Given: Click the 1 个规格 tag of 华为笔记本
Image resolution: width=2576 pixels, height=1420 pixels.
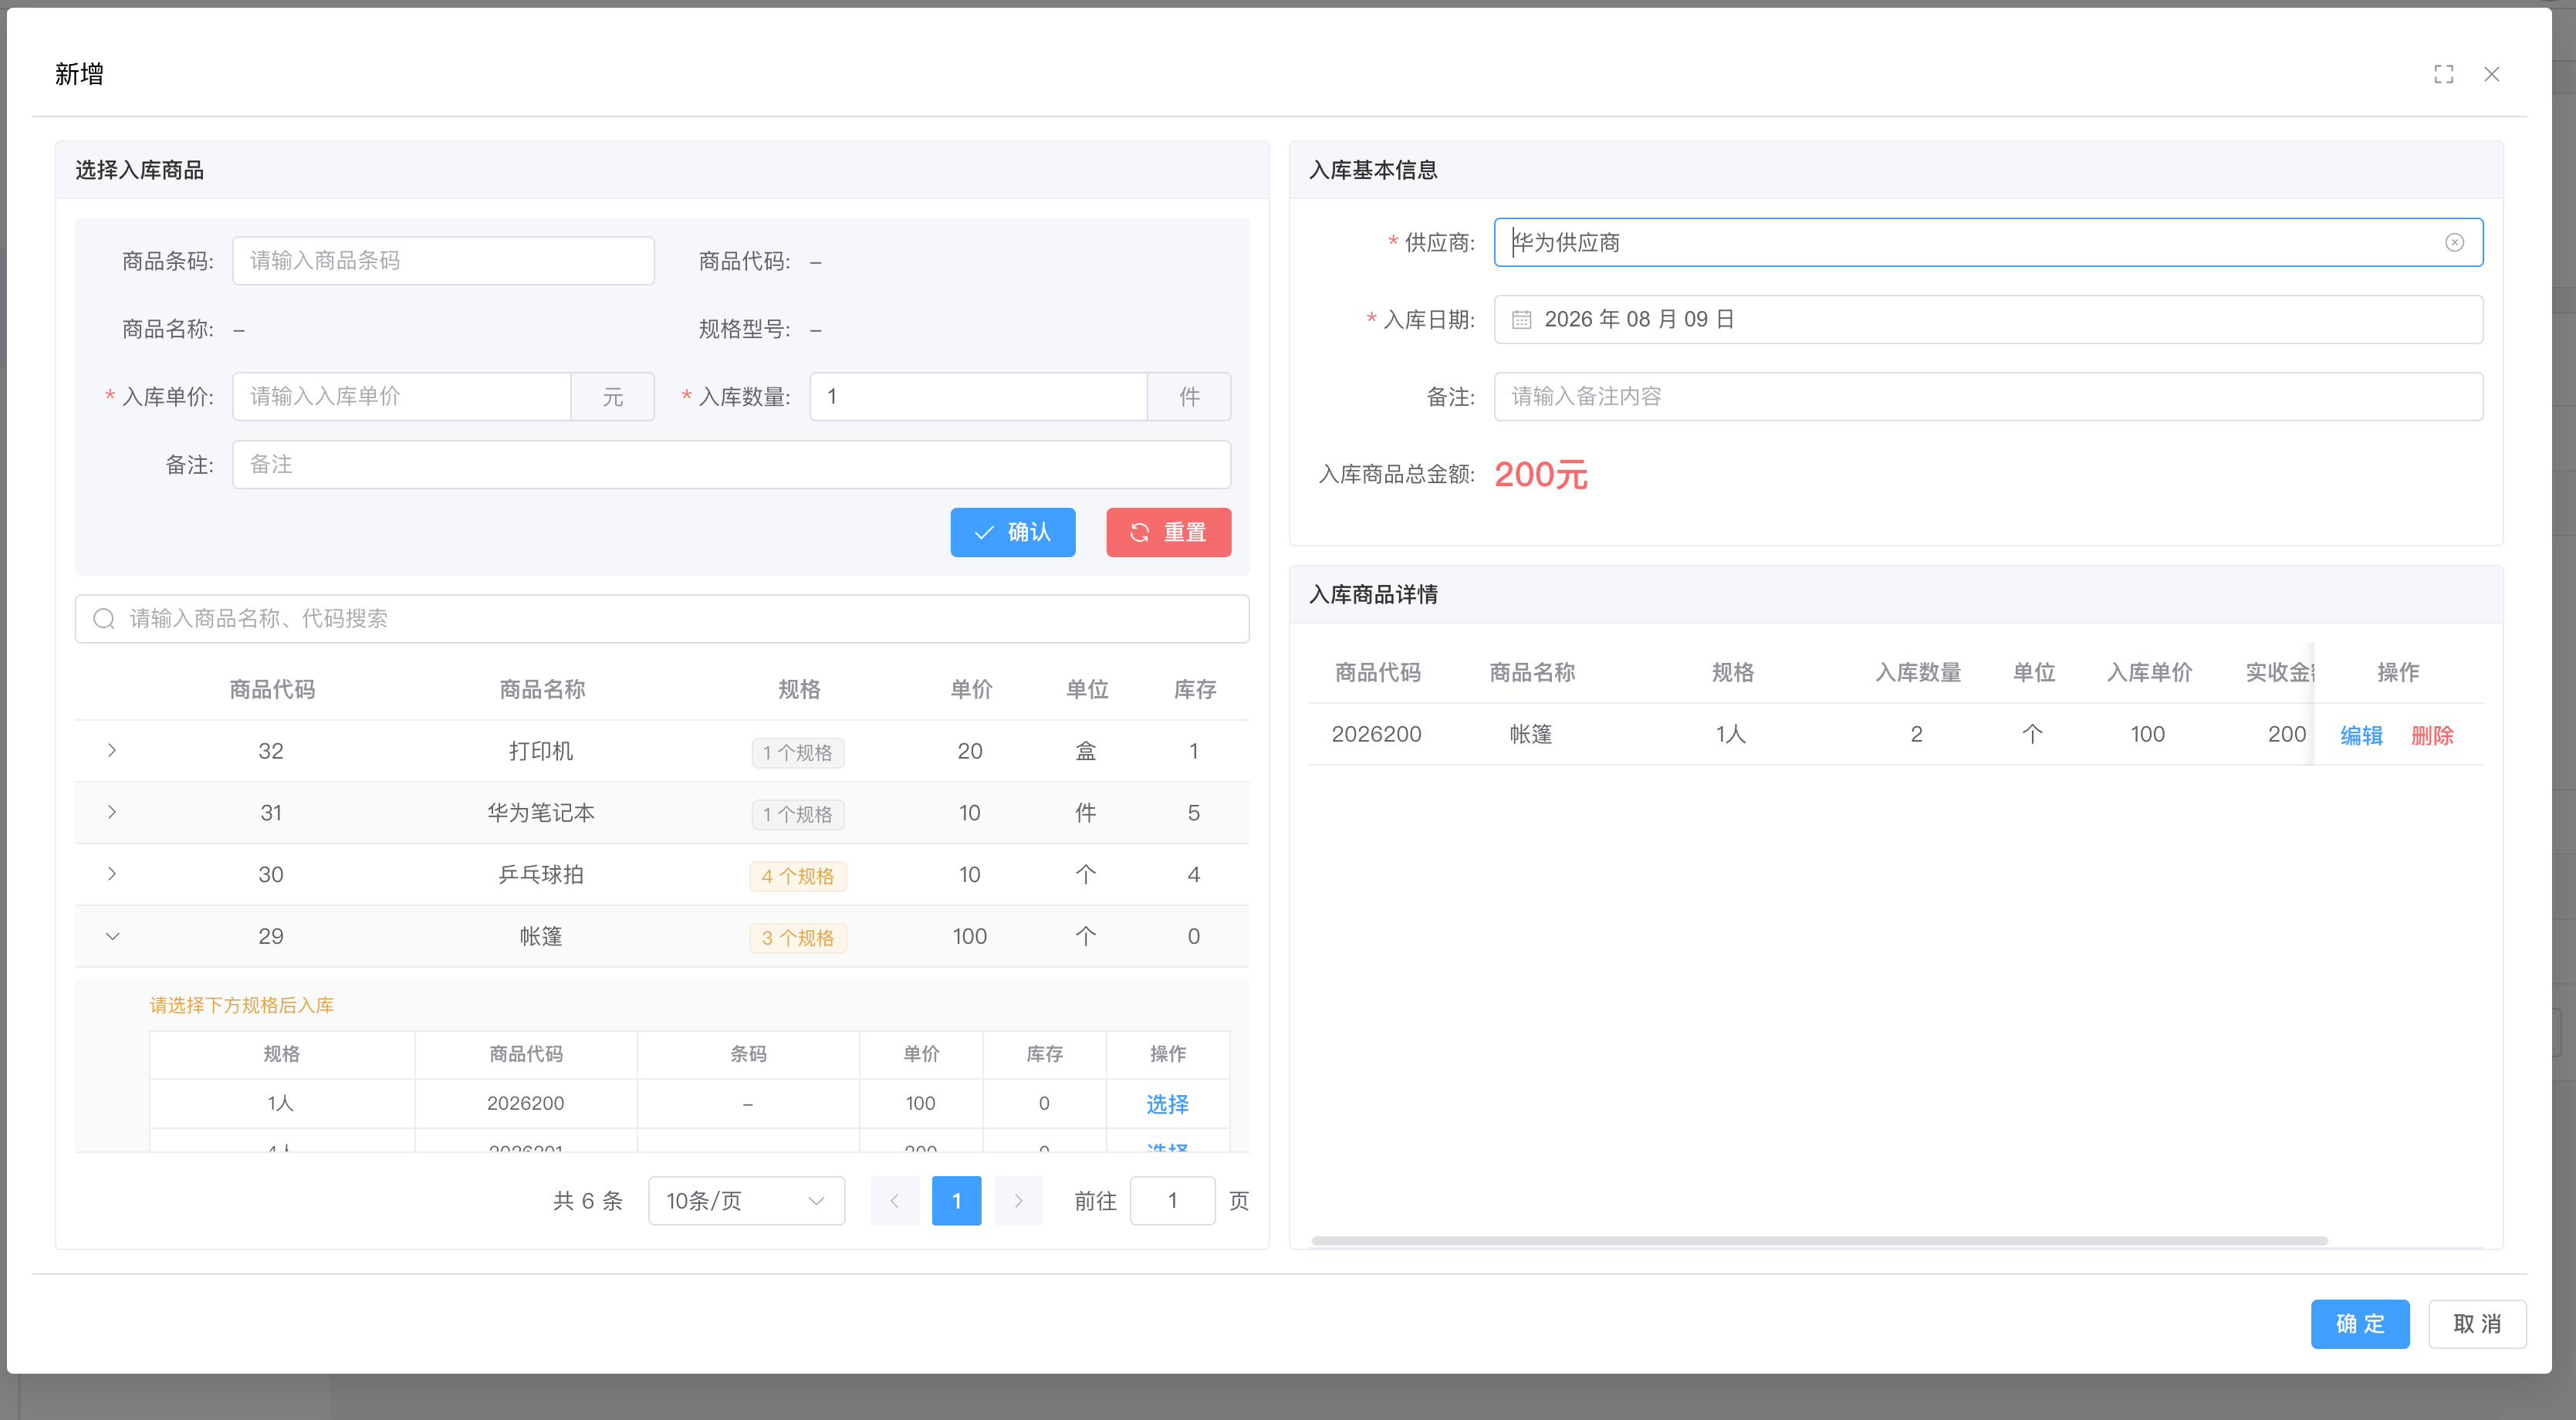Looking at the screenshot, I should (x=797, y=815).
